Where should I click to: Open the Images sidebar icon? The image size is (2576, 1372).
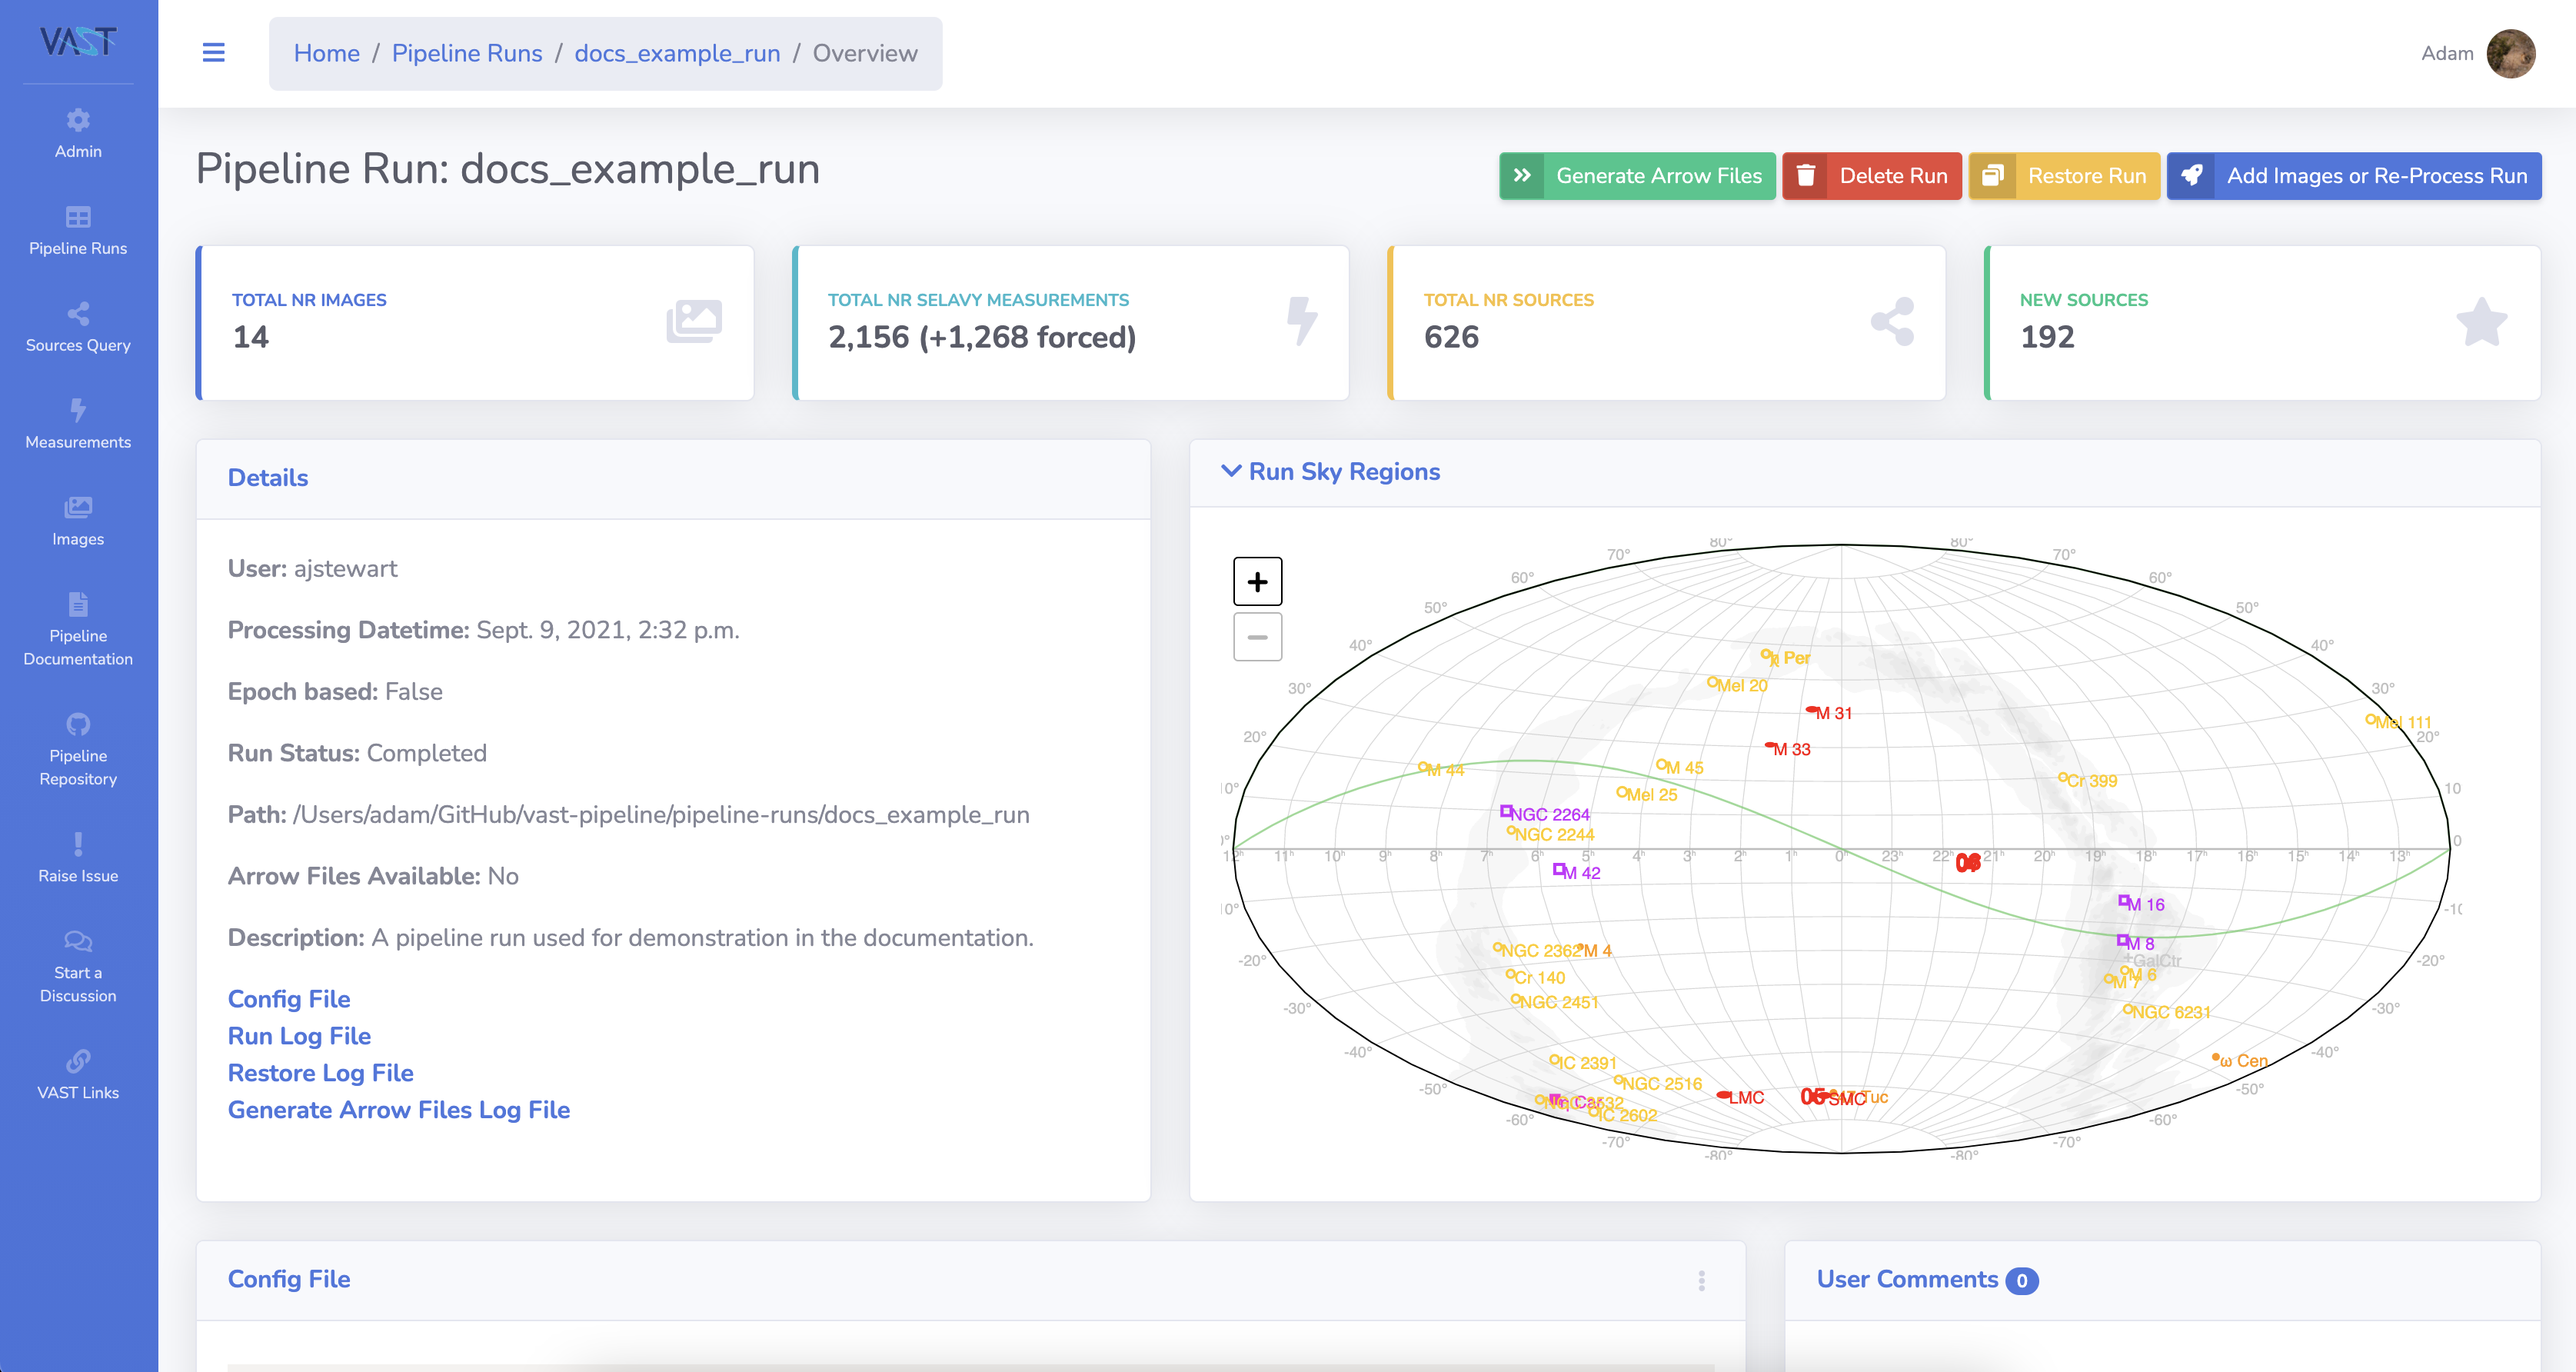click(x=78, y=508)
